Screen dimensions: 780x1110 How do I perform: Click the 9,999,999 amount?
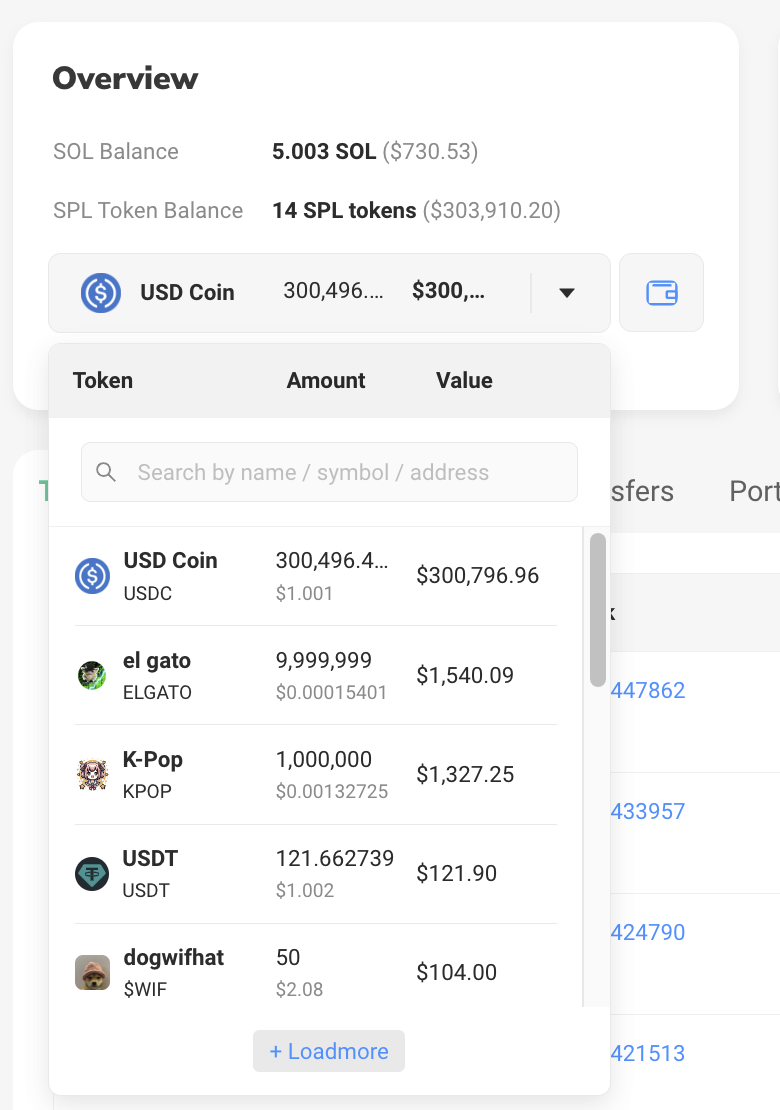(323, 660)
